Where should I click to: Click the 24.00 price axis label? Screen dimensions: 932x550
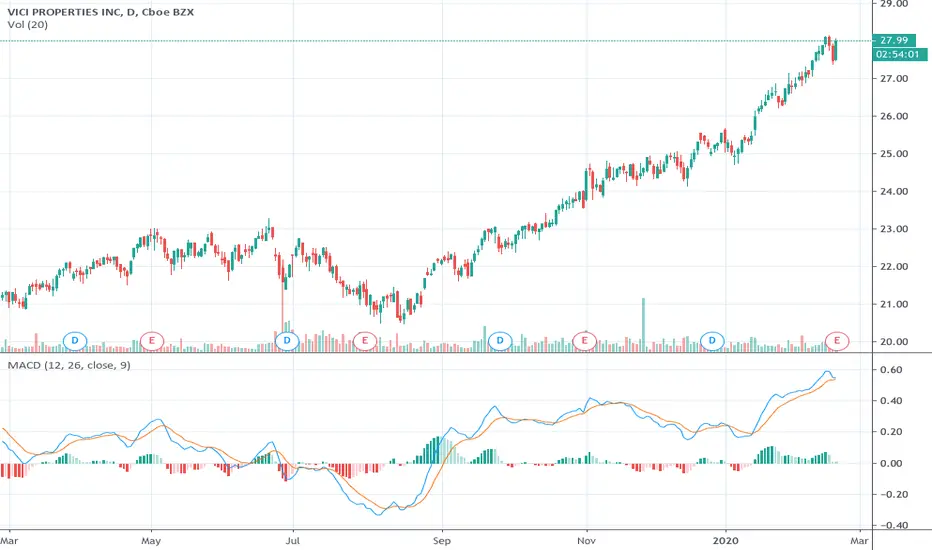pos(894,191)
